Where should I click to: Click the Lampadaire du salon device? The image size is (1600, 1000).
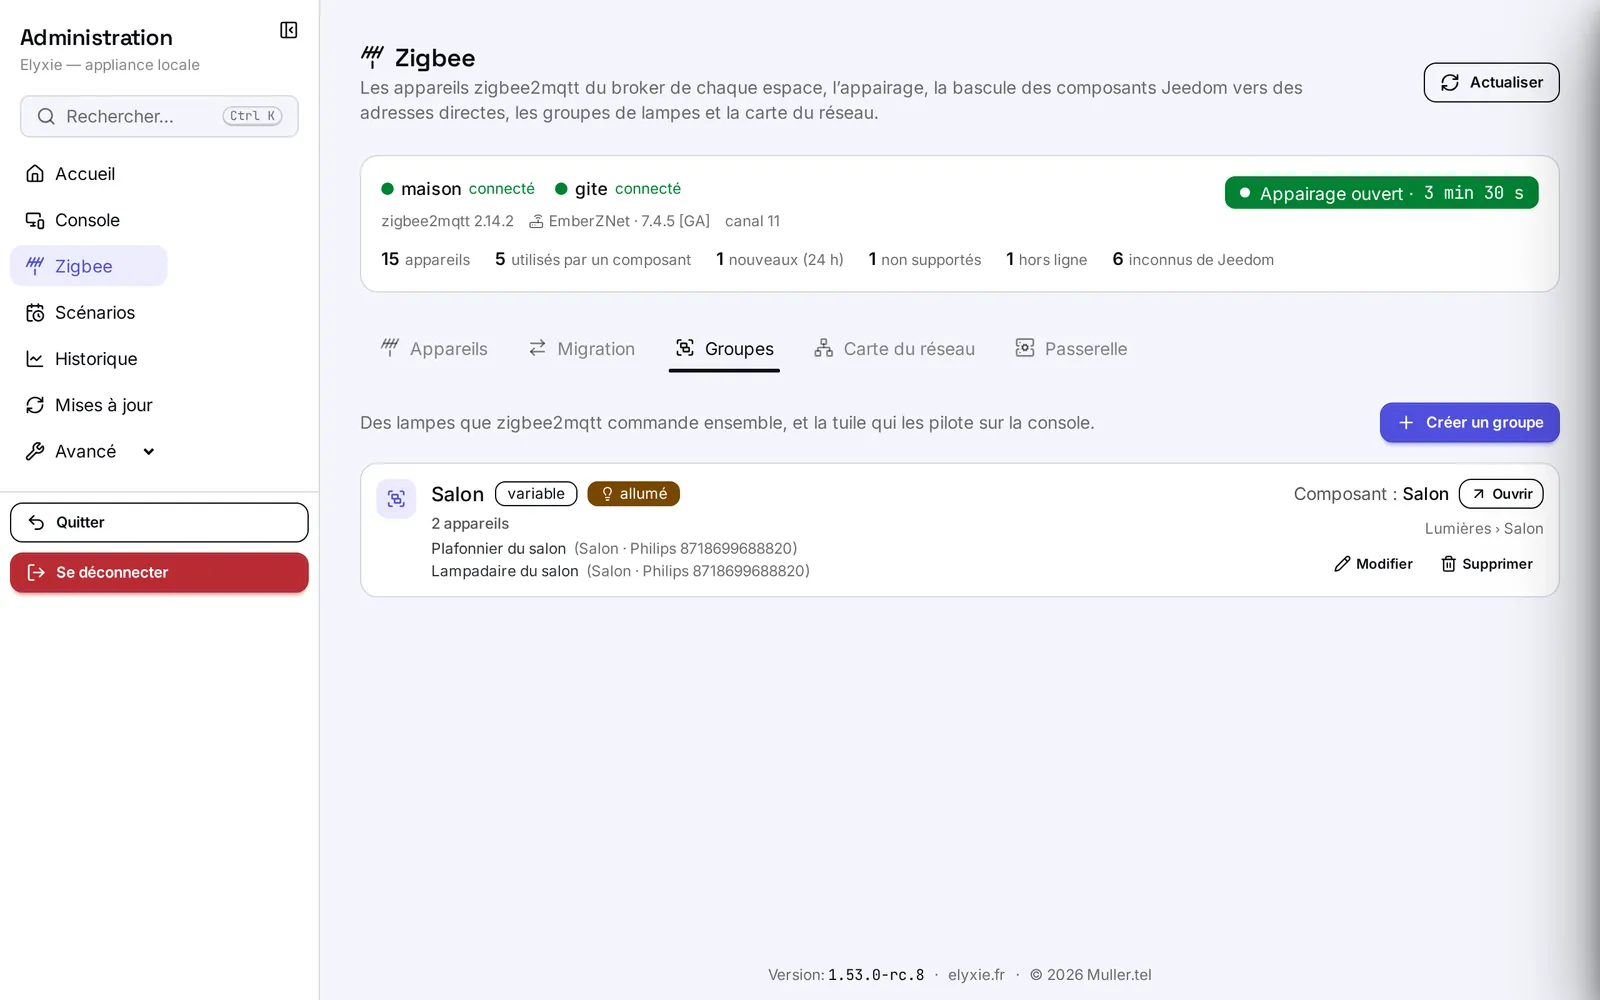pyautogui.click(x=620, y=571)
